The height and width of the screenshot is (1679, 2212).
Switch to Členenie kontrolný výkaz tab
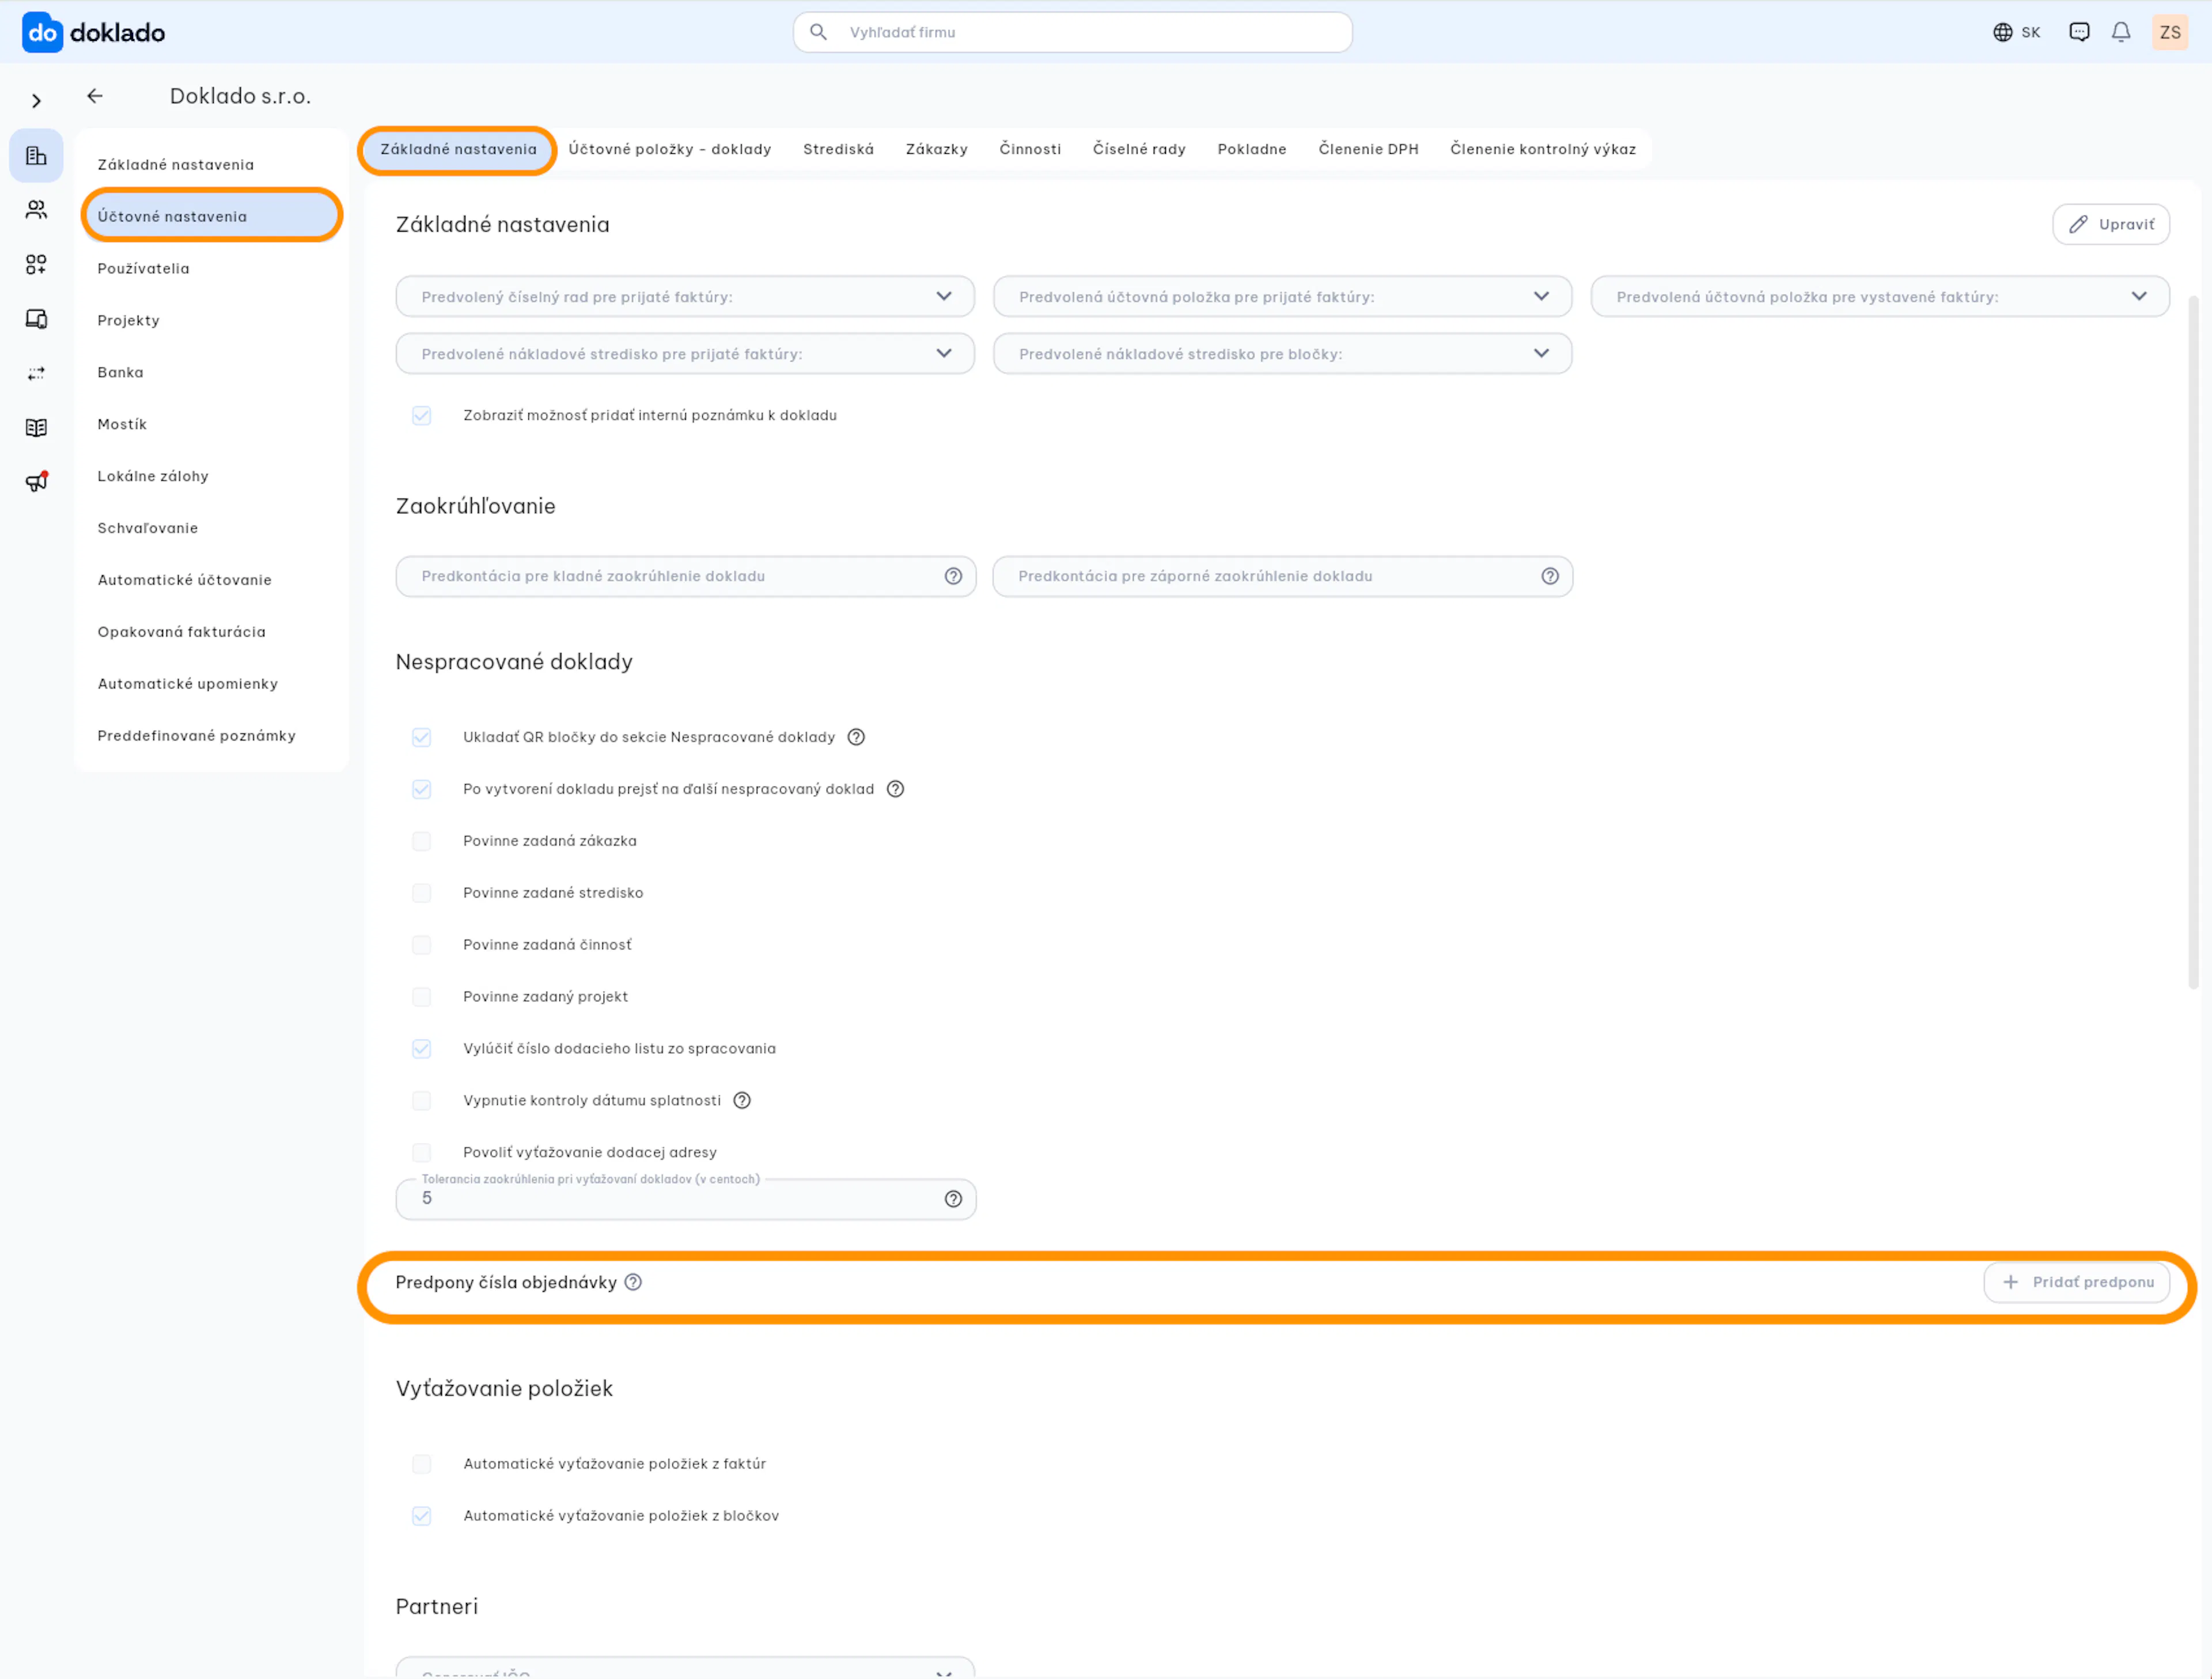(1543, 149)
